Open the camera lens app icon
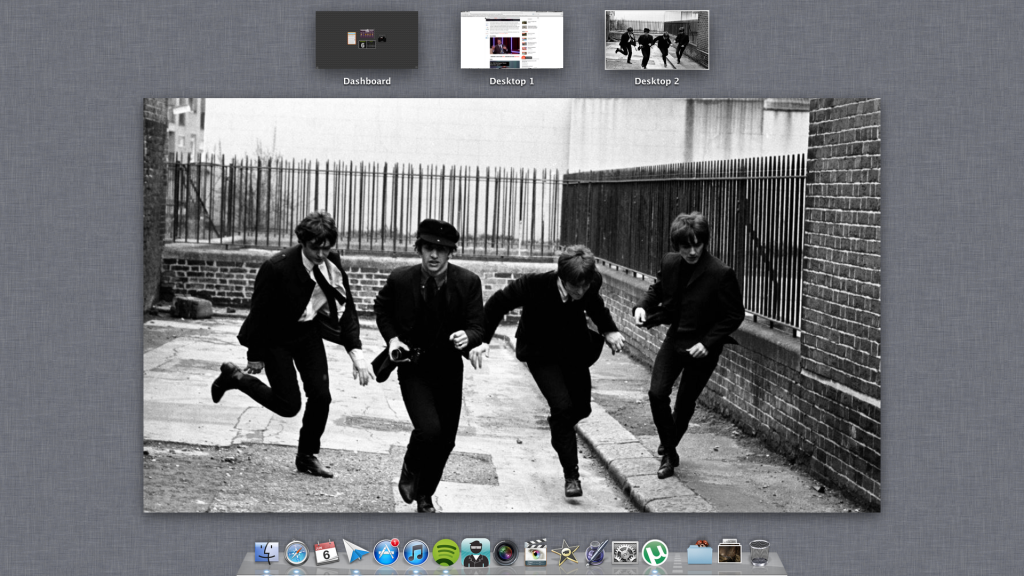 coord(505,552)
